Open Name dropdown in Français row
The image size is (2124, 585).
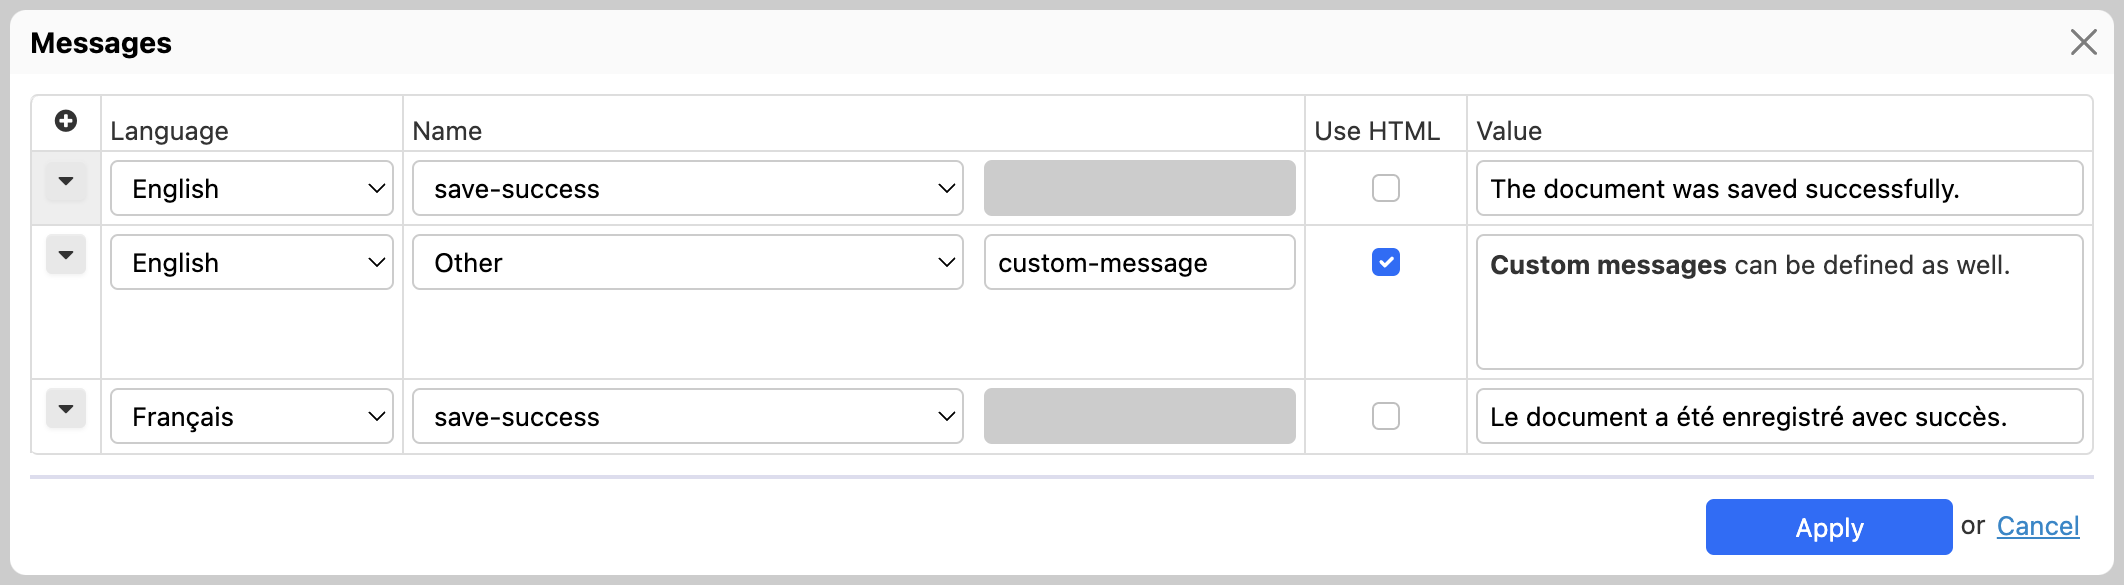tap(687, 416)
